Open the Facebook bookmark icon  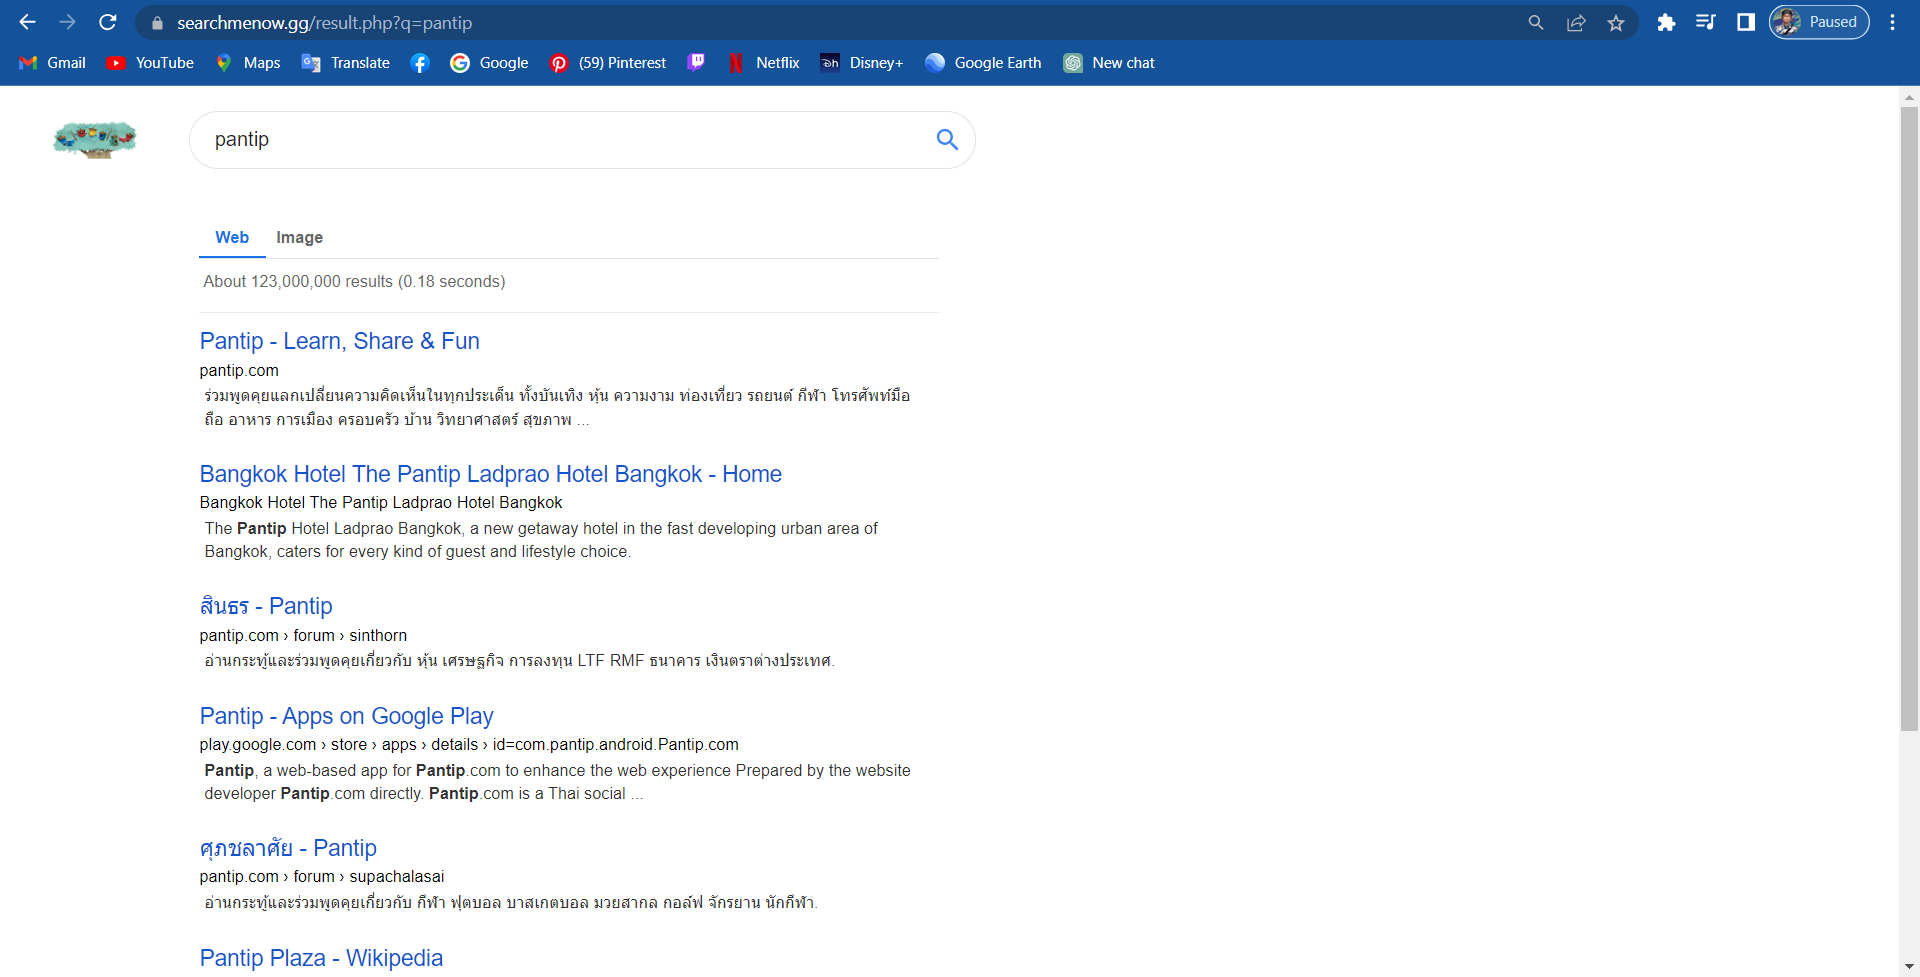click(420, 63)
